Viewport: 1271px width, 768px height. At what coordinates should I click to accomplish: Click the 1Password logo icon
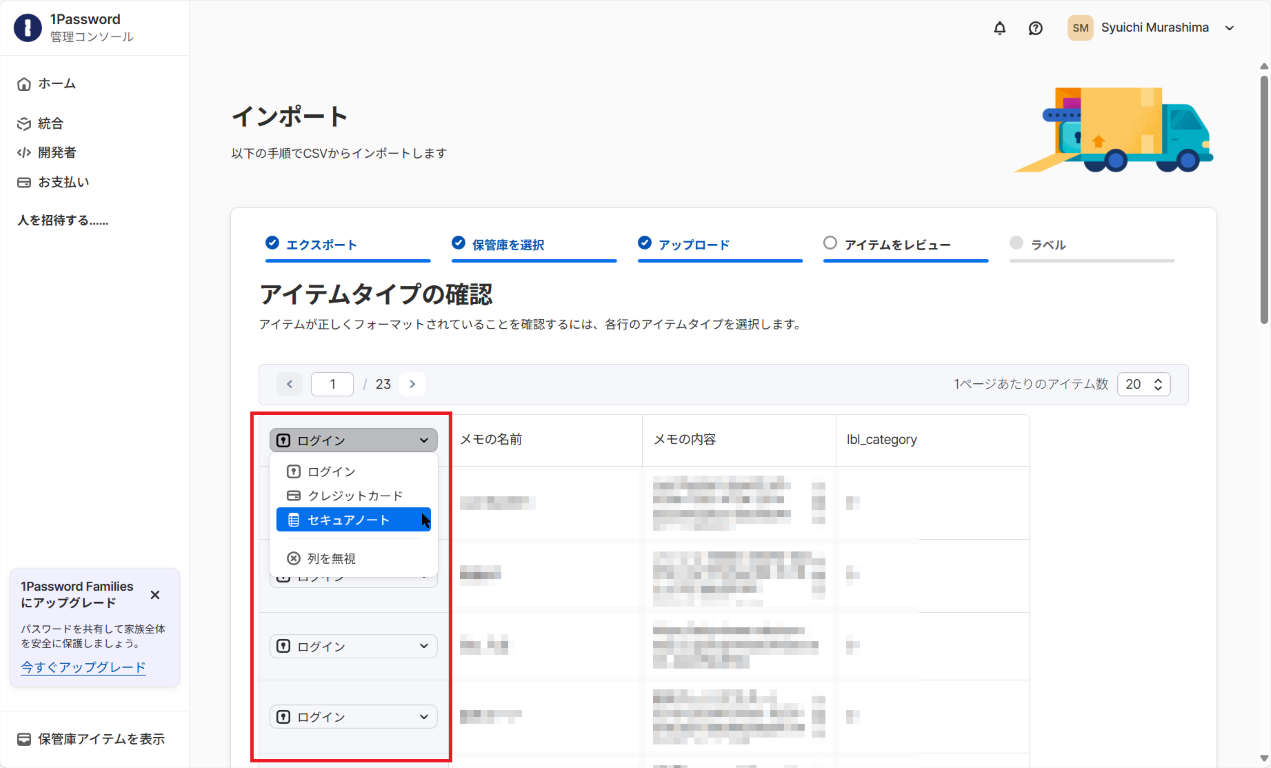27,28
